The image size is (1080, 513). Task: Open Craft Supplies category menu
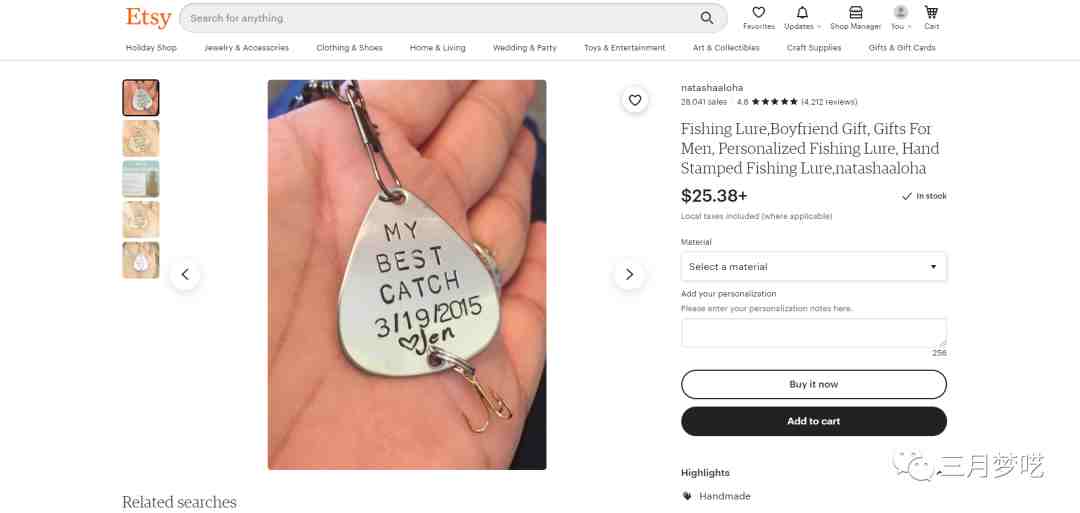tap(814, 48)
